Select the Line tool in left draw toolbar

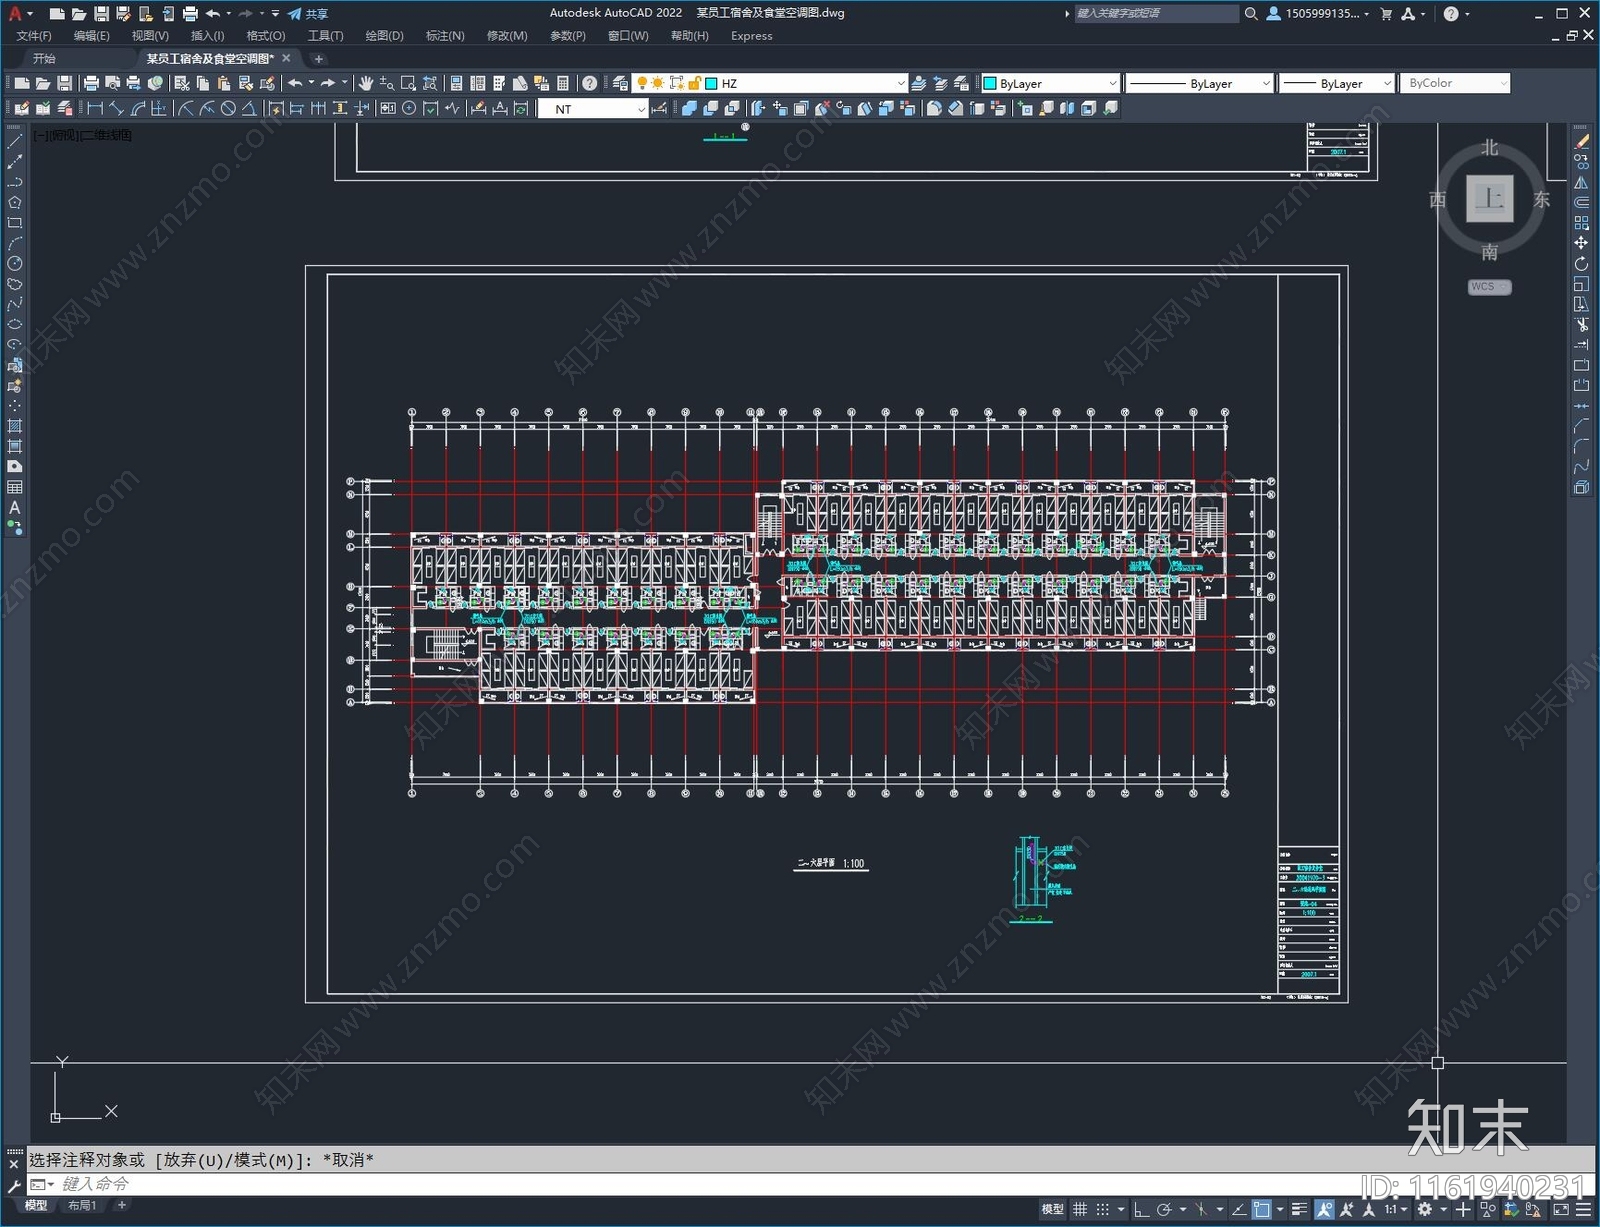tap(15, 142)
